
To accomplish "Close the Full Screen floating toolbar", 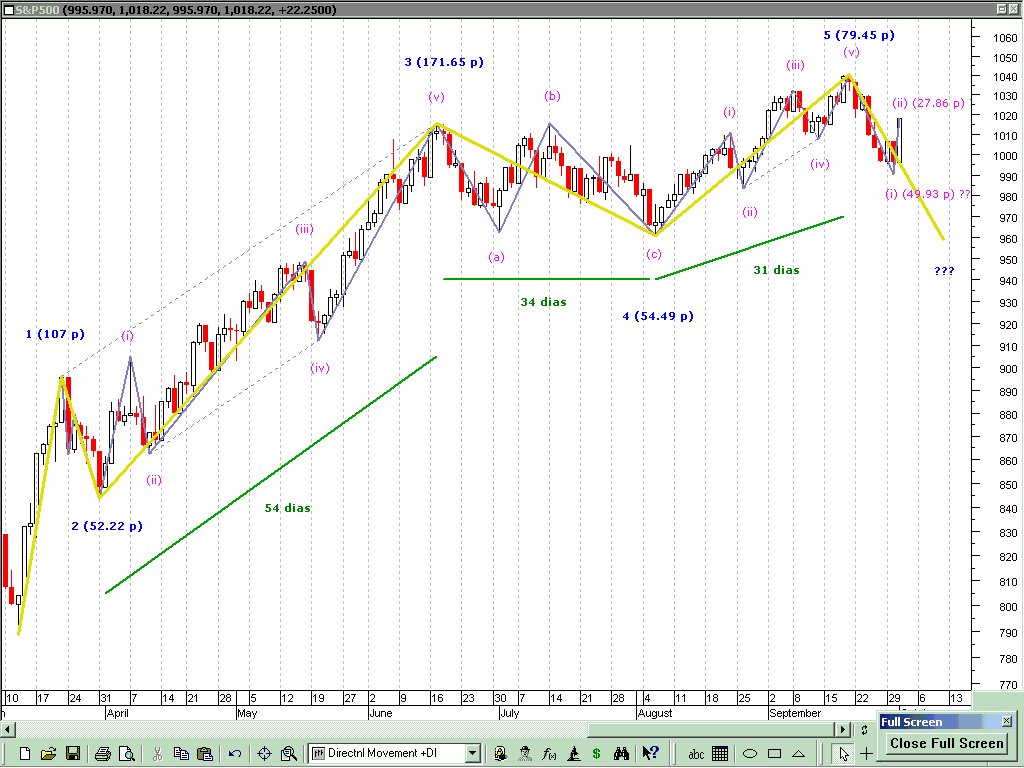I will click(x=1006, y=721).
